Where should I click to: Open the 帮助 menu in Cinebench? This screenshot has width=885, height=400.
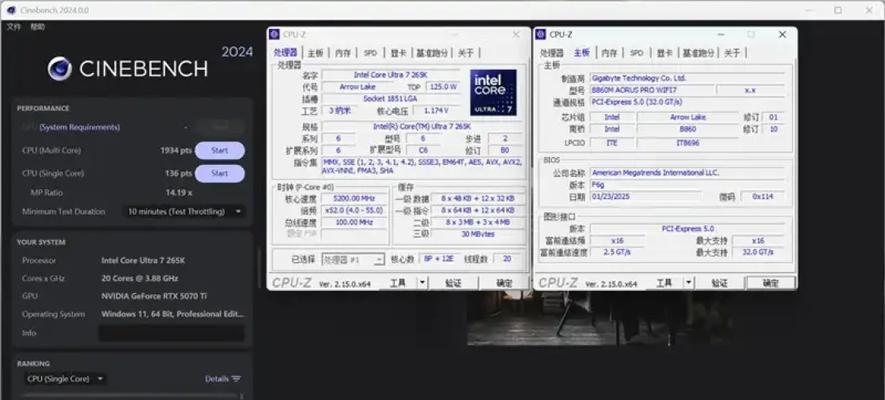point(38,27)
